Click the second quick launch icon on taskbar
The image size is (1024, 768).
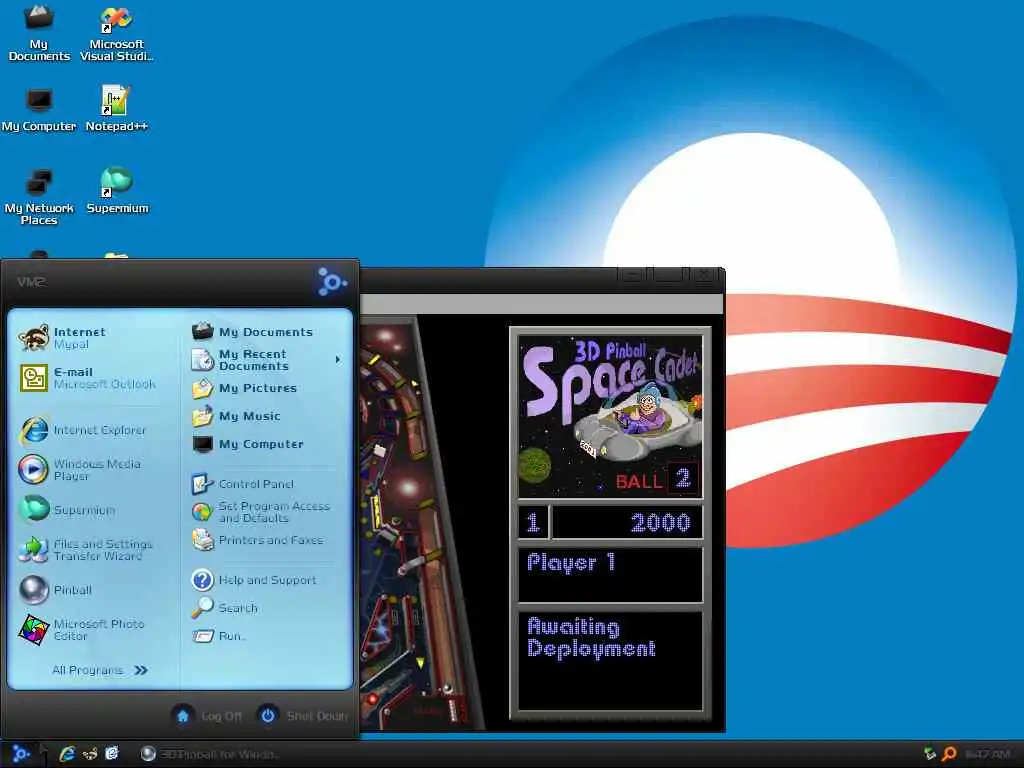tap(90, 754)
